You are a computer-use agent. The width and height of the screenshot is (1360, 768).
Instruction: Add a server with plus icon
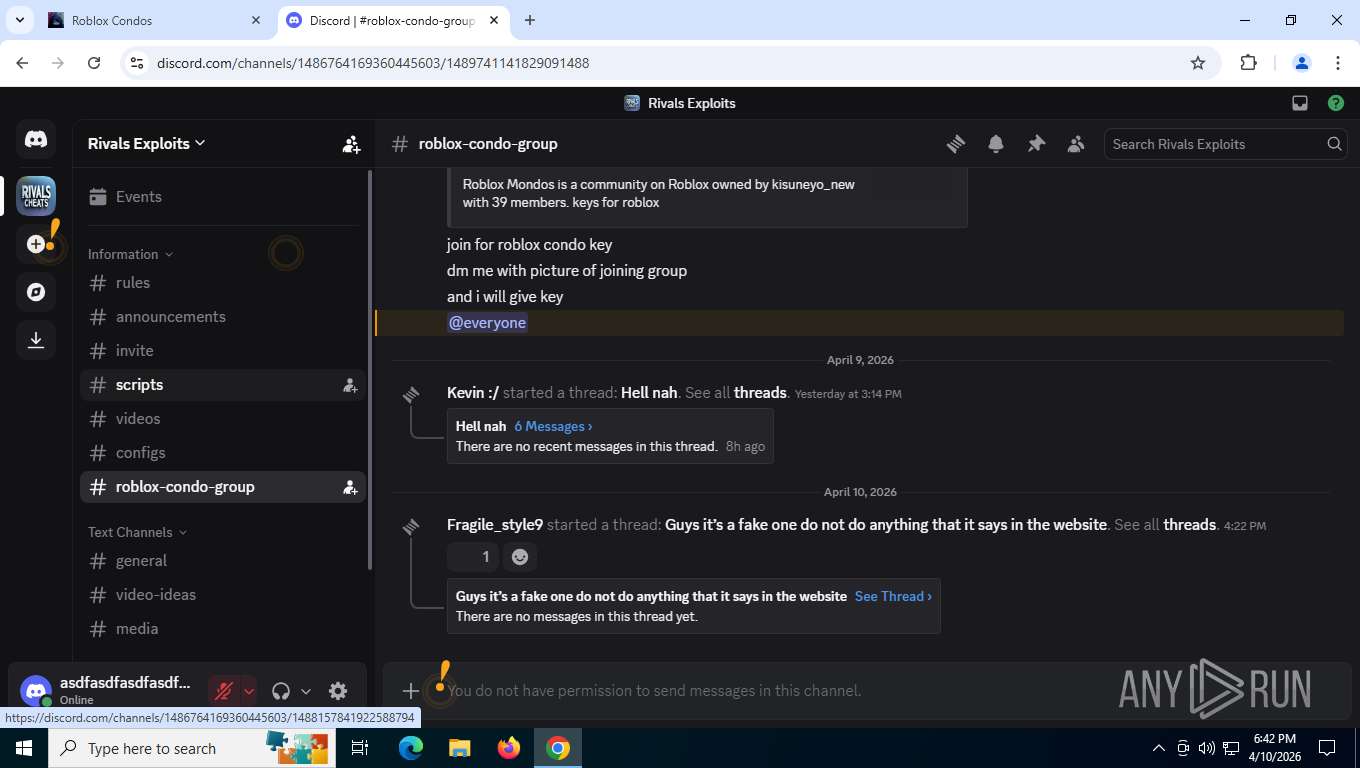pyautogui.click(x=36, y=244)
